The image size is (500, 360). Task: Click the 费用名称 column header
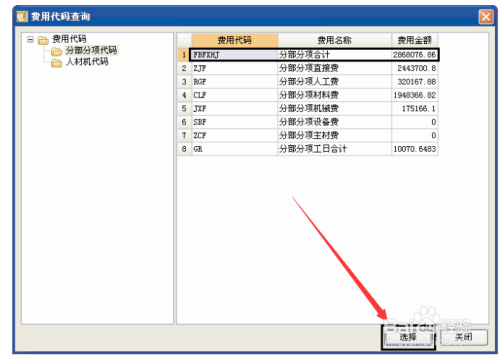(335, 41)
